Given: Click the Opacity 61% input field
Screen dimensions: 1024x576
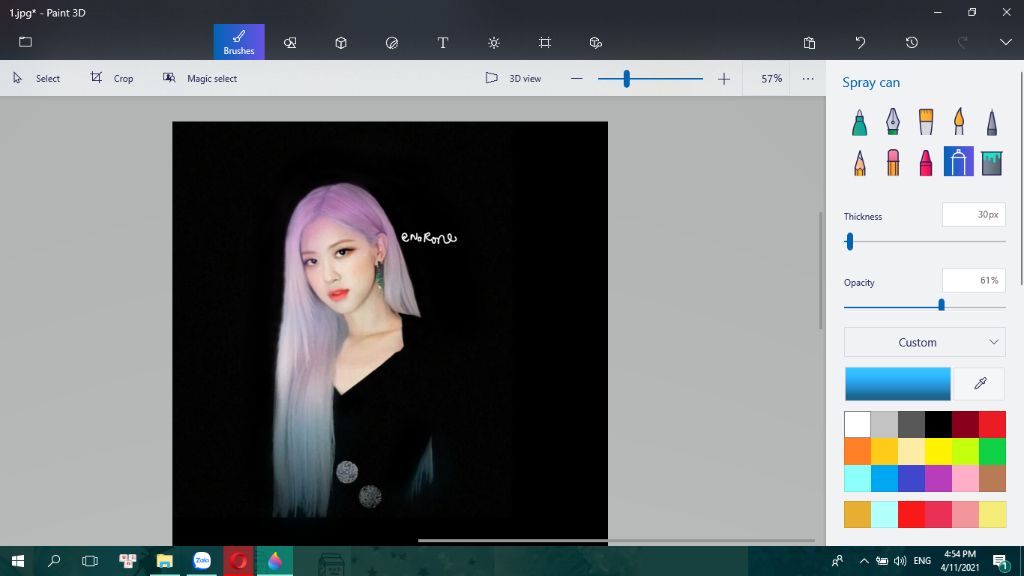Looking at the screenshot, I should tap(974, 280).
